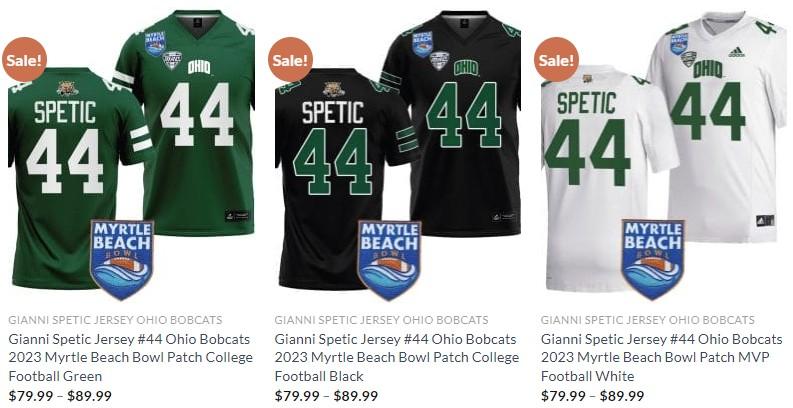Click Myrtle Beach Bowl patch on green product
Viewport: 793px width, 408px height.
pos(122,260)
